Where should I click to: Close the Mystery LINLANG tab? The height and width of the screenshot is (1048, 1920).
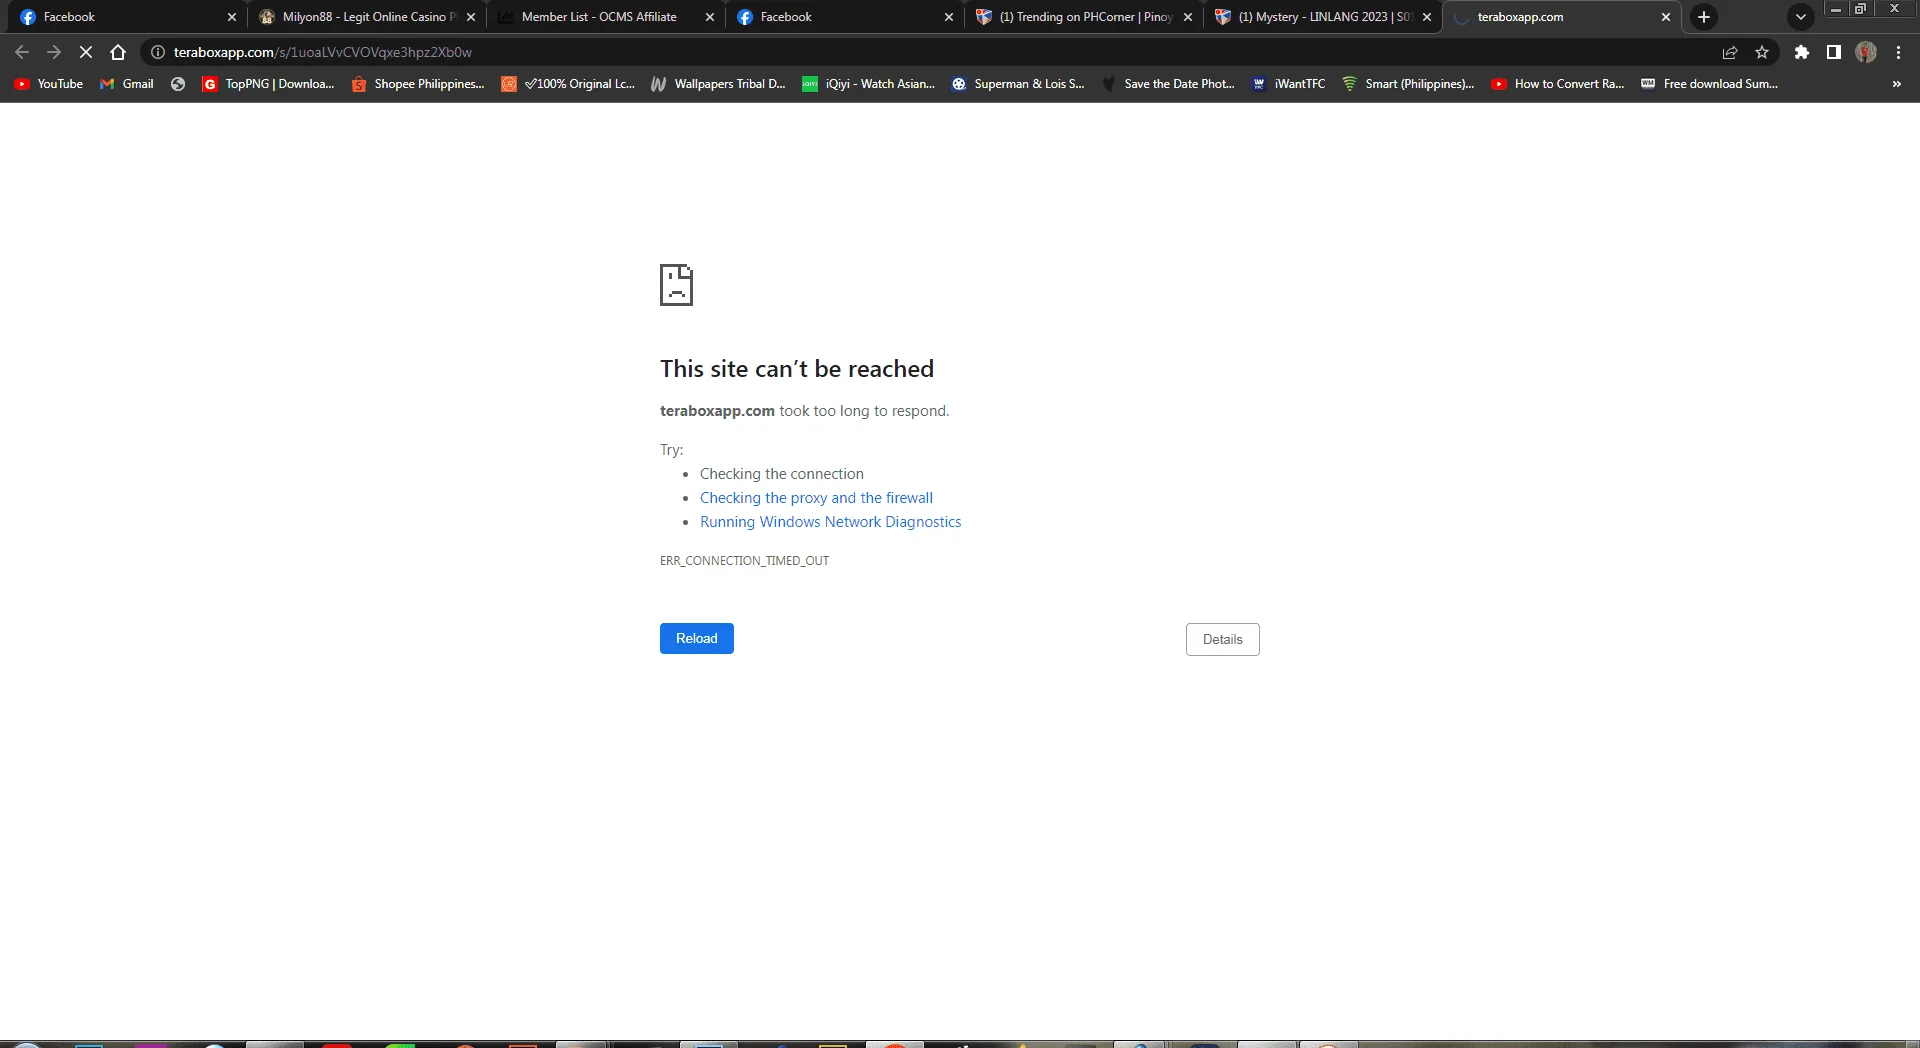[1427, 17]
